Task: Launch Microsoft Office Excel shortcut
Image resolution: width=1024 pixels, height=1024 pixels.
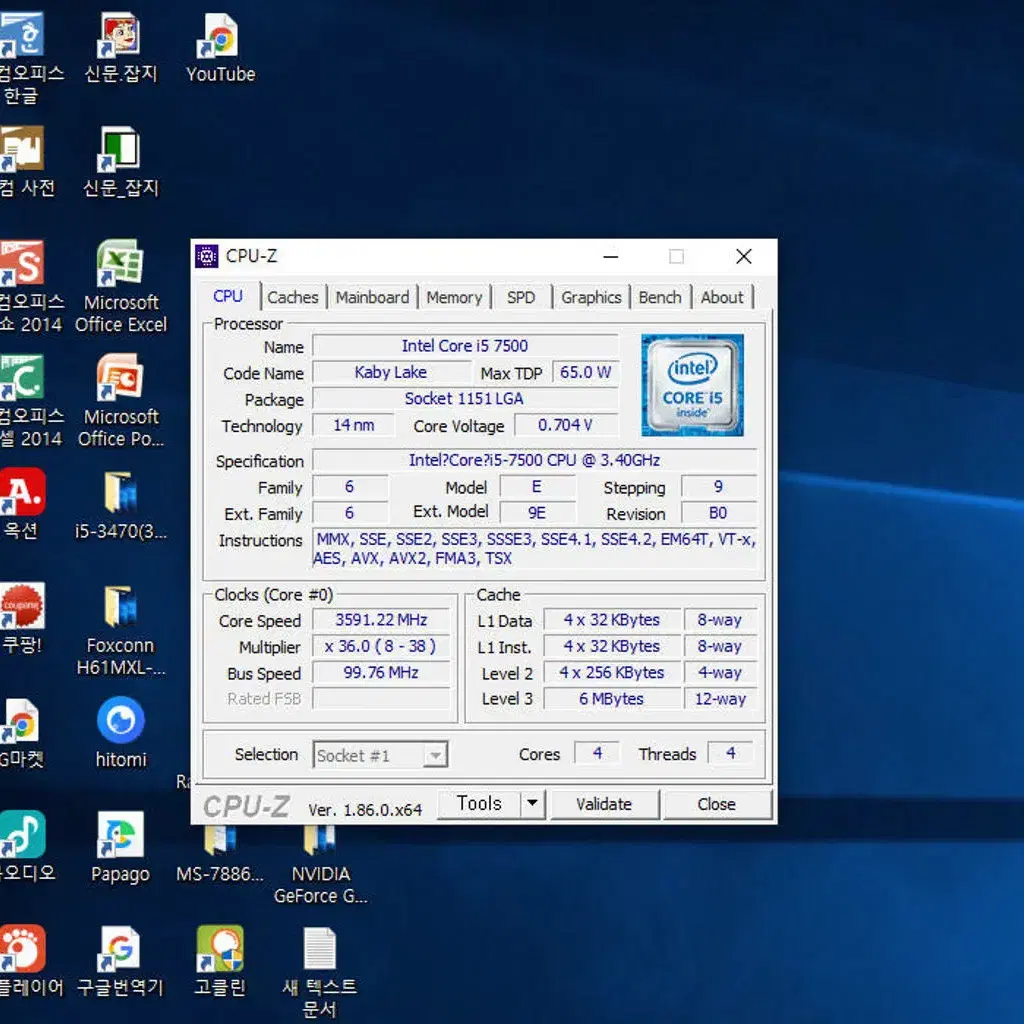Action: [x=121, y=286]
